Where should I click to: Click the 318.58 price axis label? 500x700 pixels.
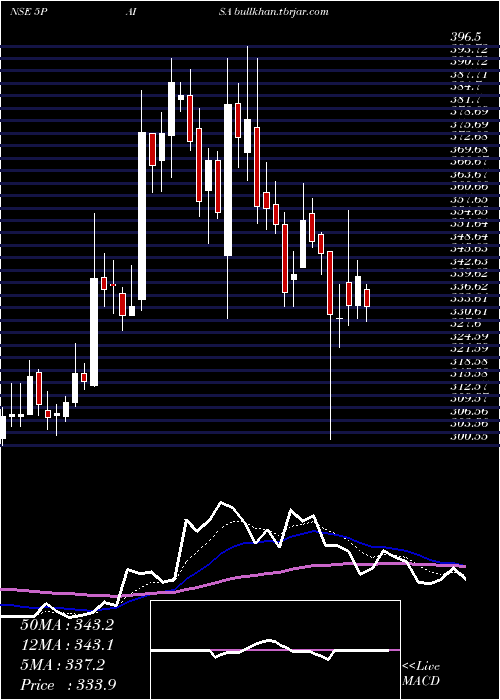point(469,361)
